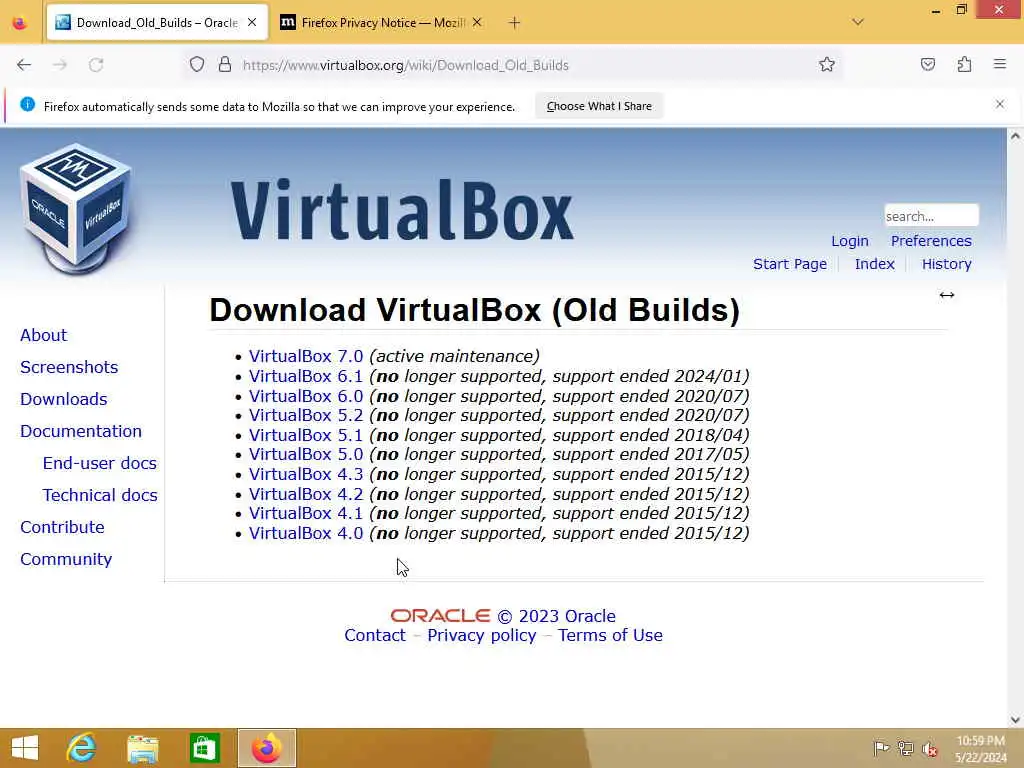Go back to the previous page
Screen dimensions: 1024x768
click(24, 65)
